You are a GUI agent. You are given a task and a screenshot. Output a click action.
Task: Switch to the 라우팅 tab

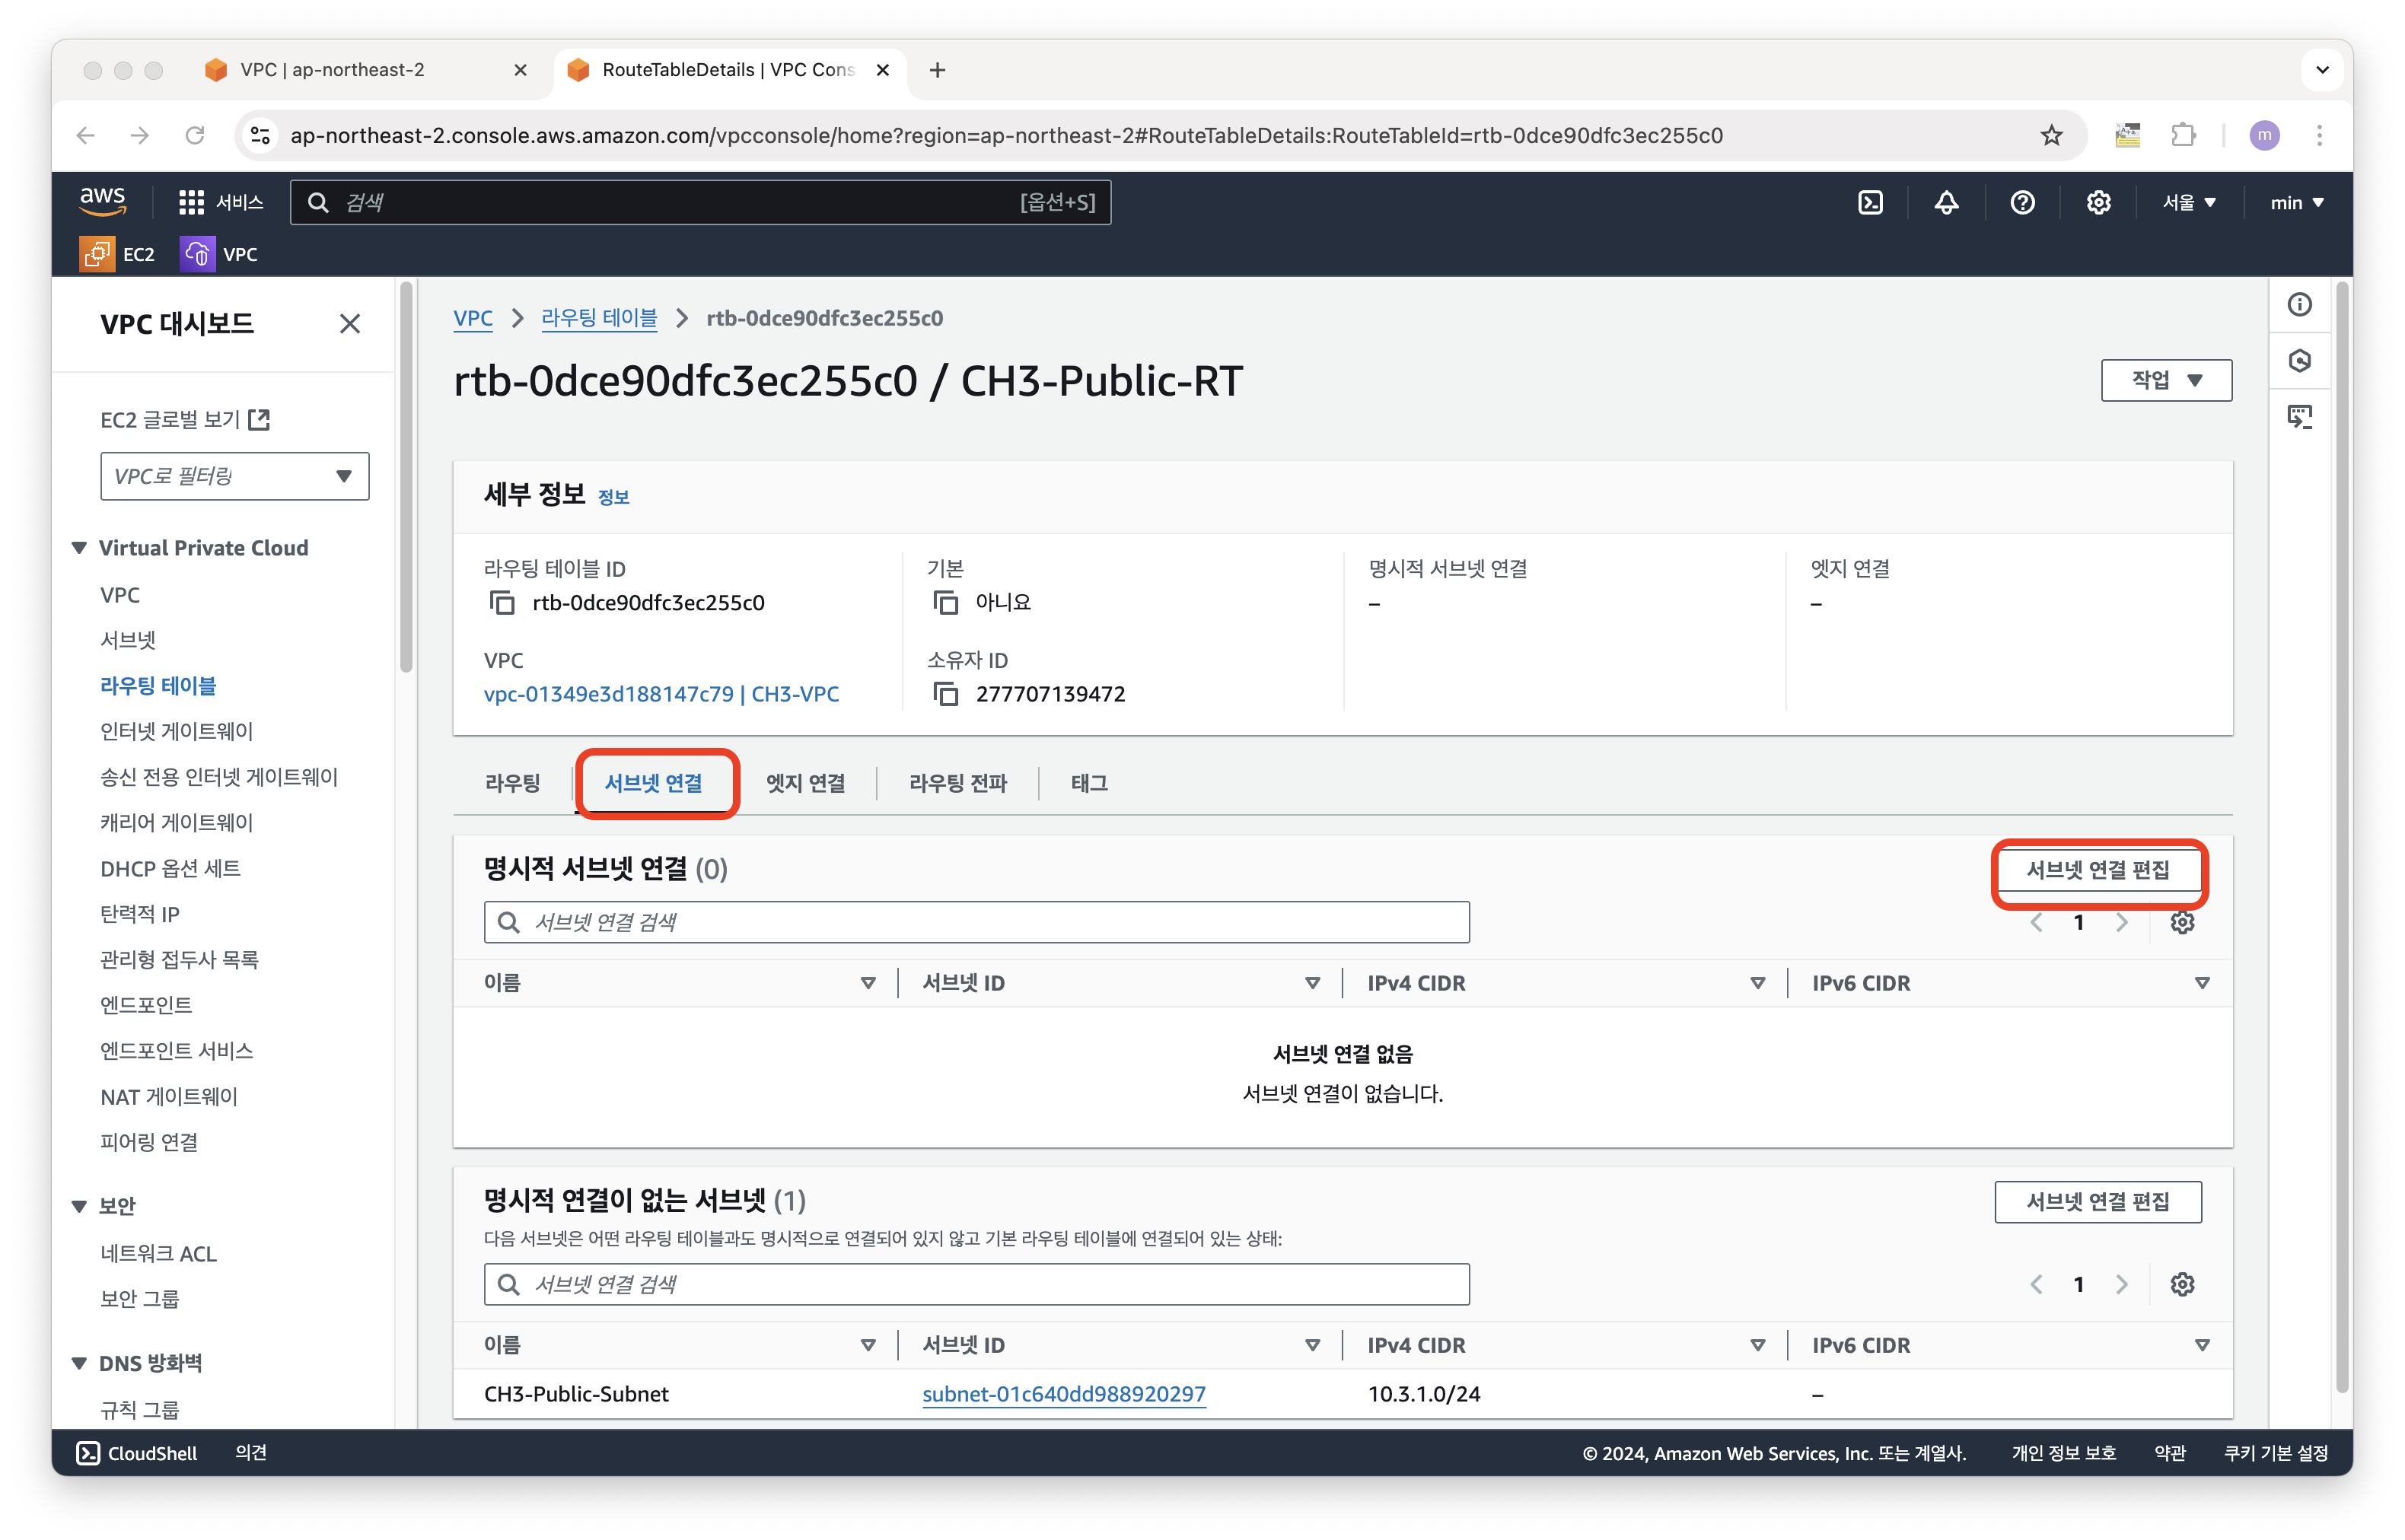point(512,783)
